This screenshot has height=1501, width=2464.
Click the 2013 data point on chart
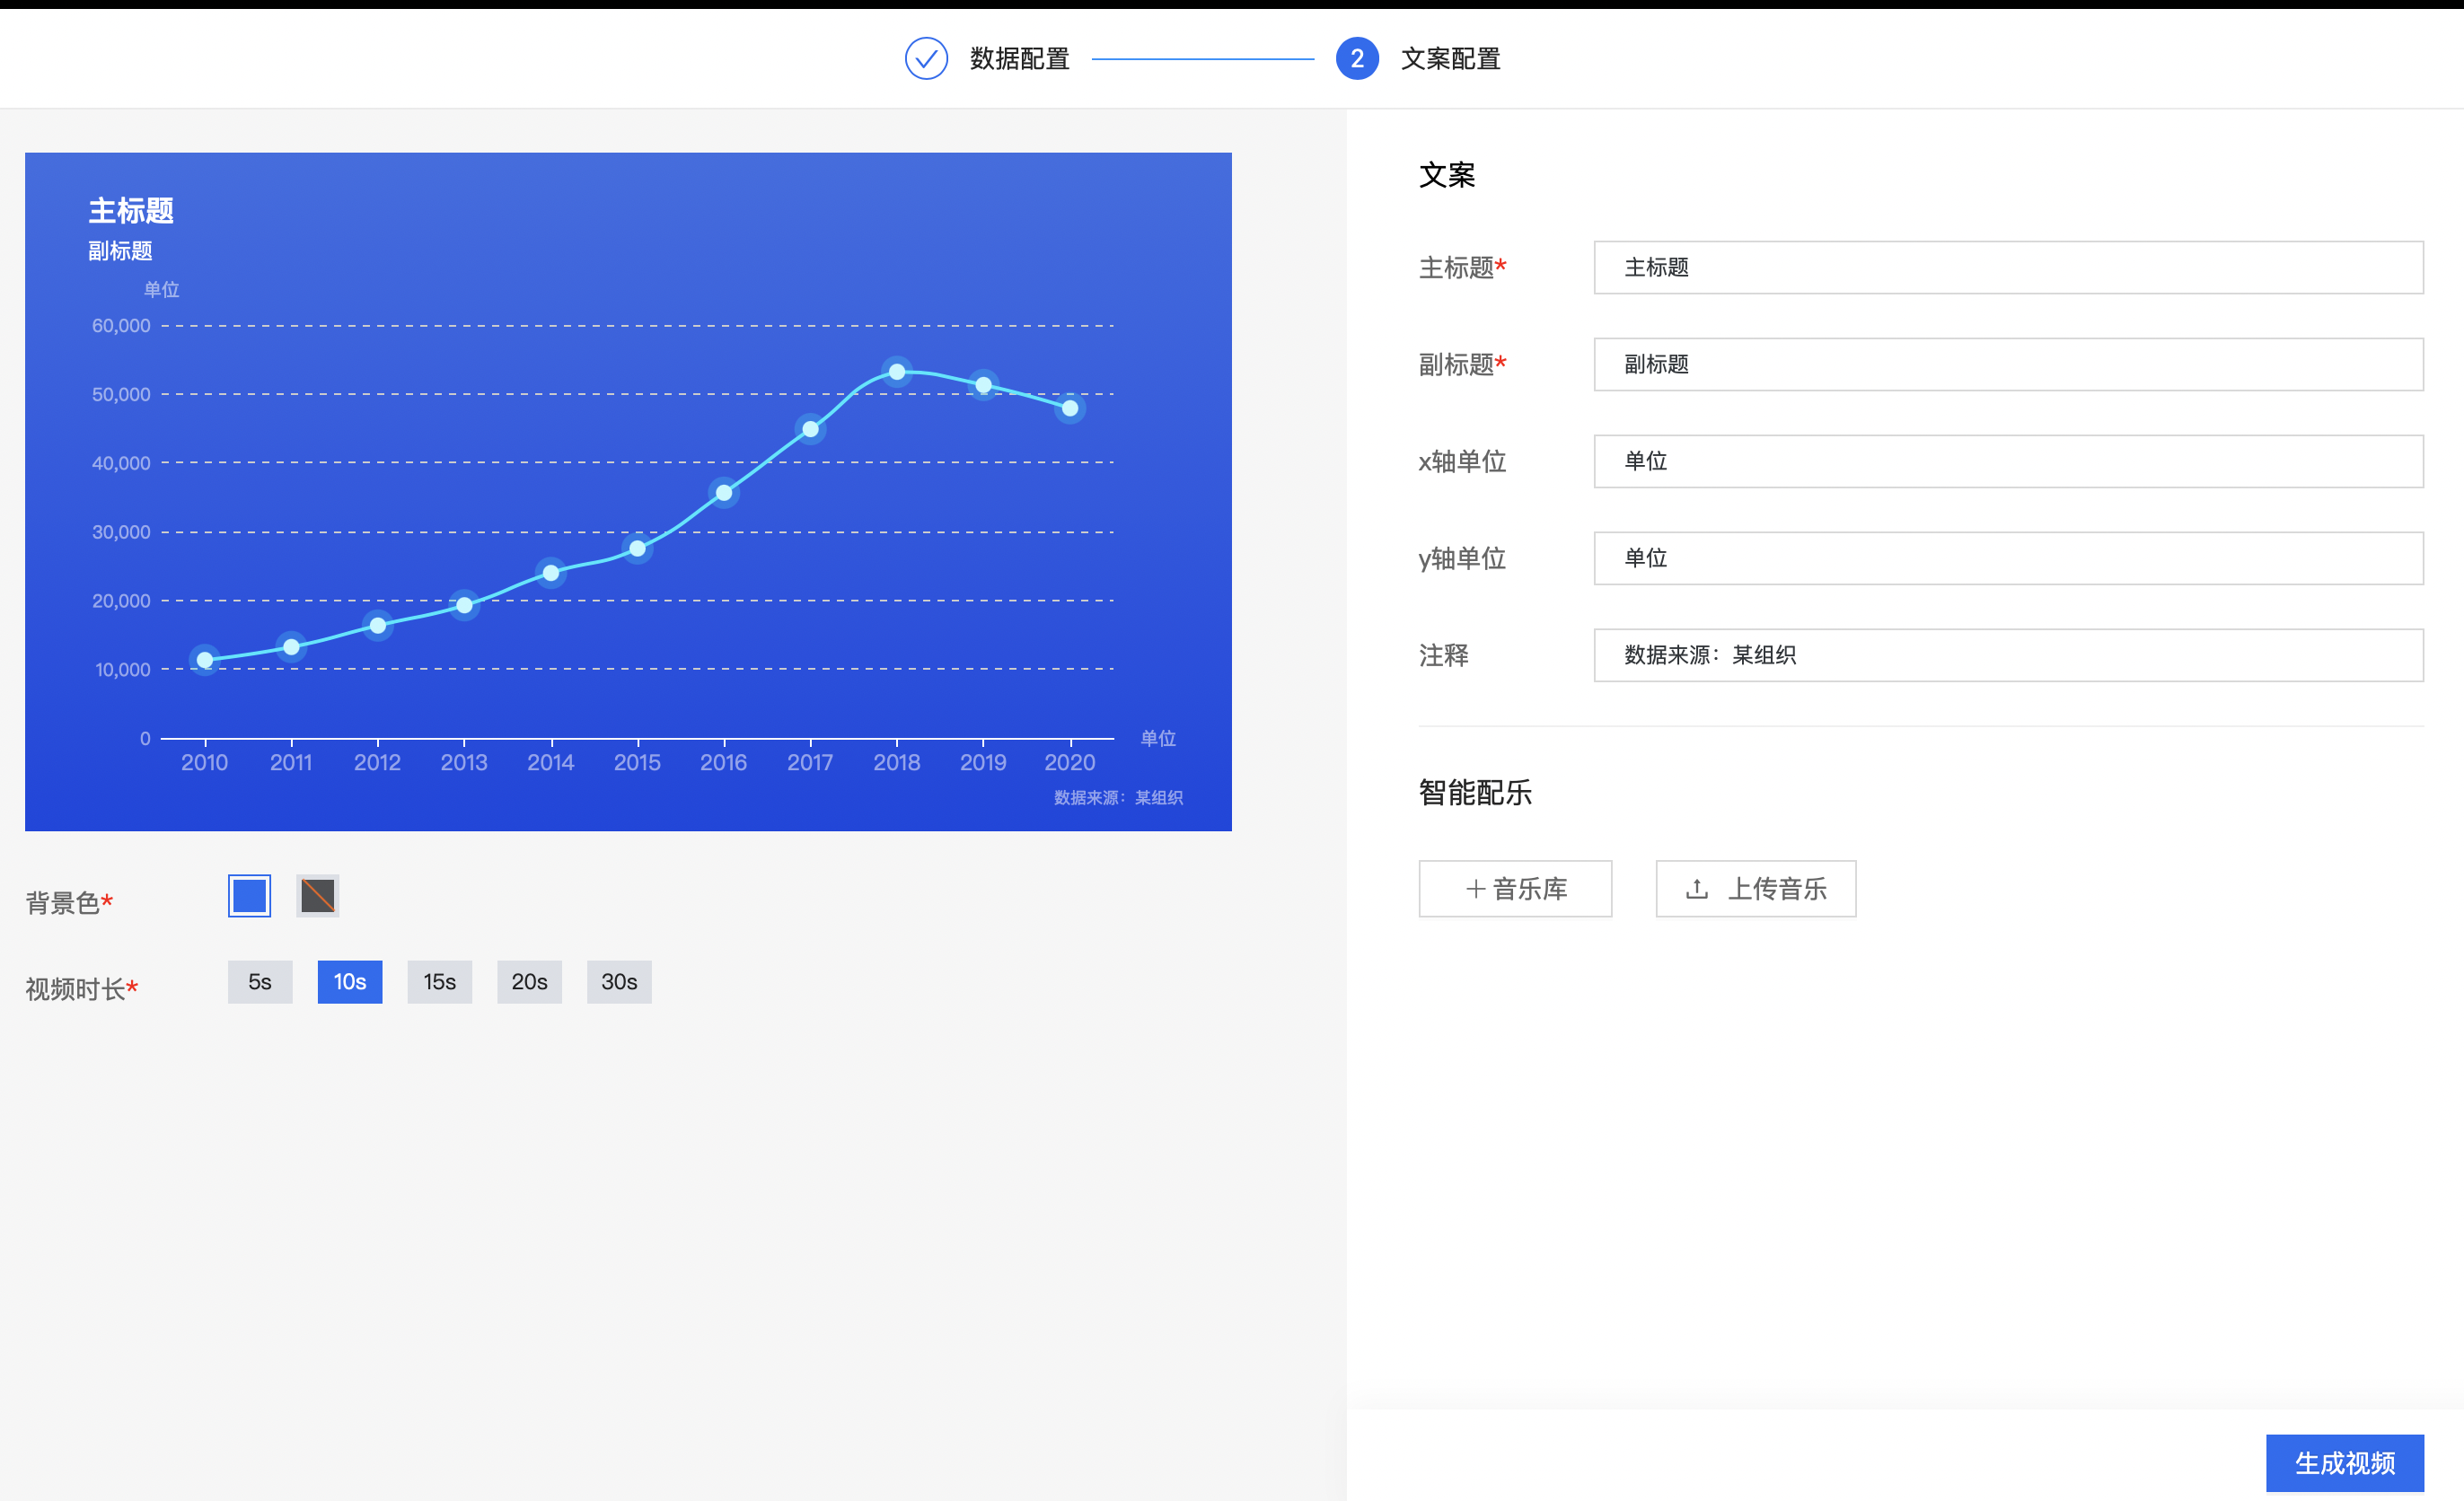464,605
